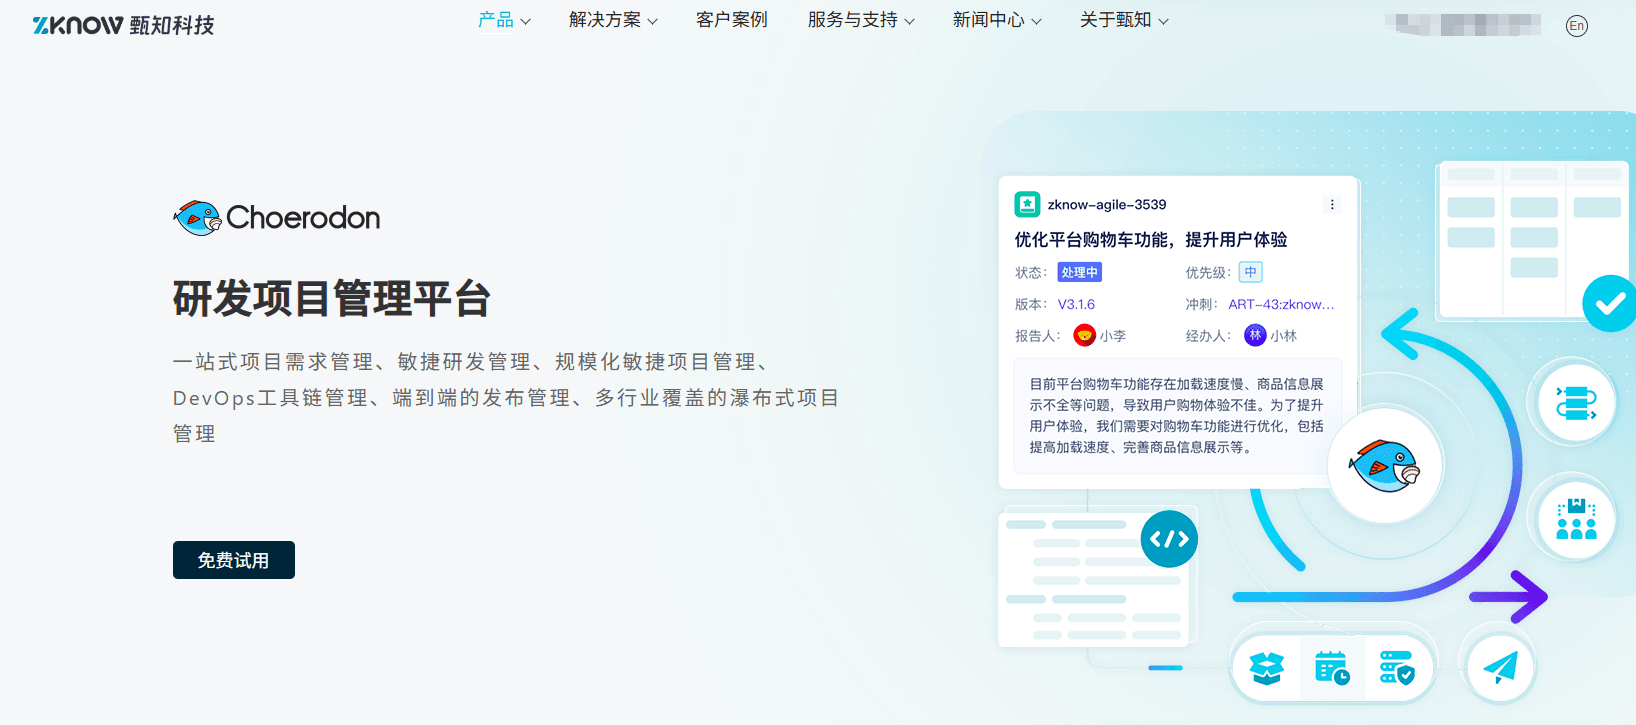This screenshot has height=725, width=1636.
Task: Click the calendar clock schedule icon
Action: 1332,667
